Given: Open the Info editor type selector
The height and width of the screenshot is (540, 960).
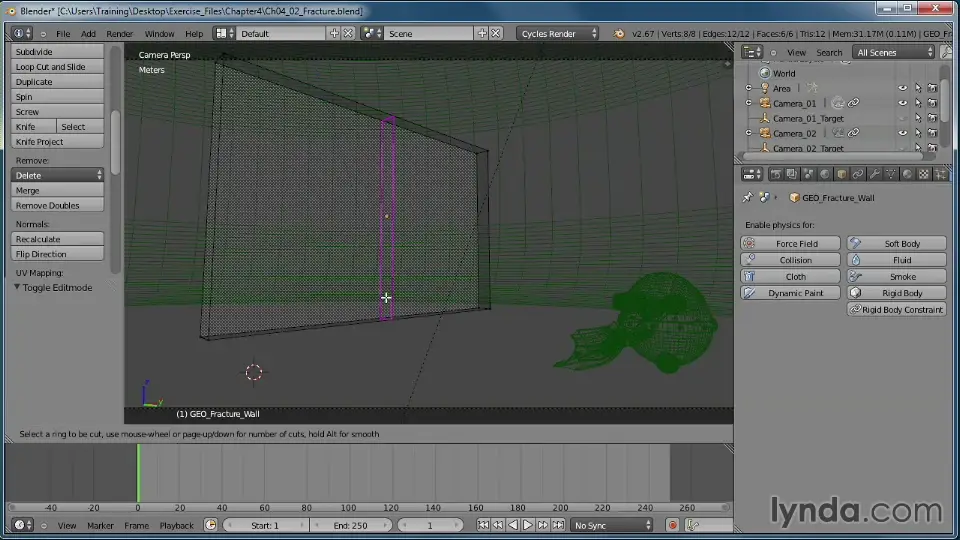Looking at the screenshot, I should click(x=22, y=34).
